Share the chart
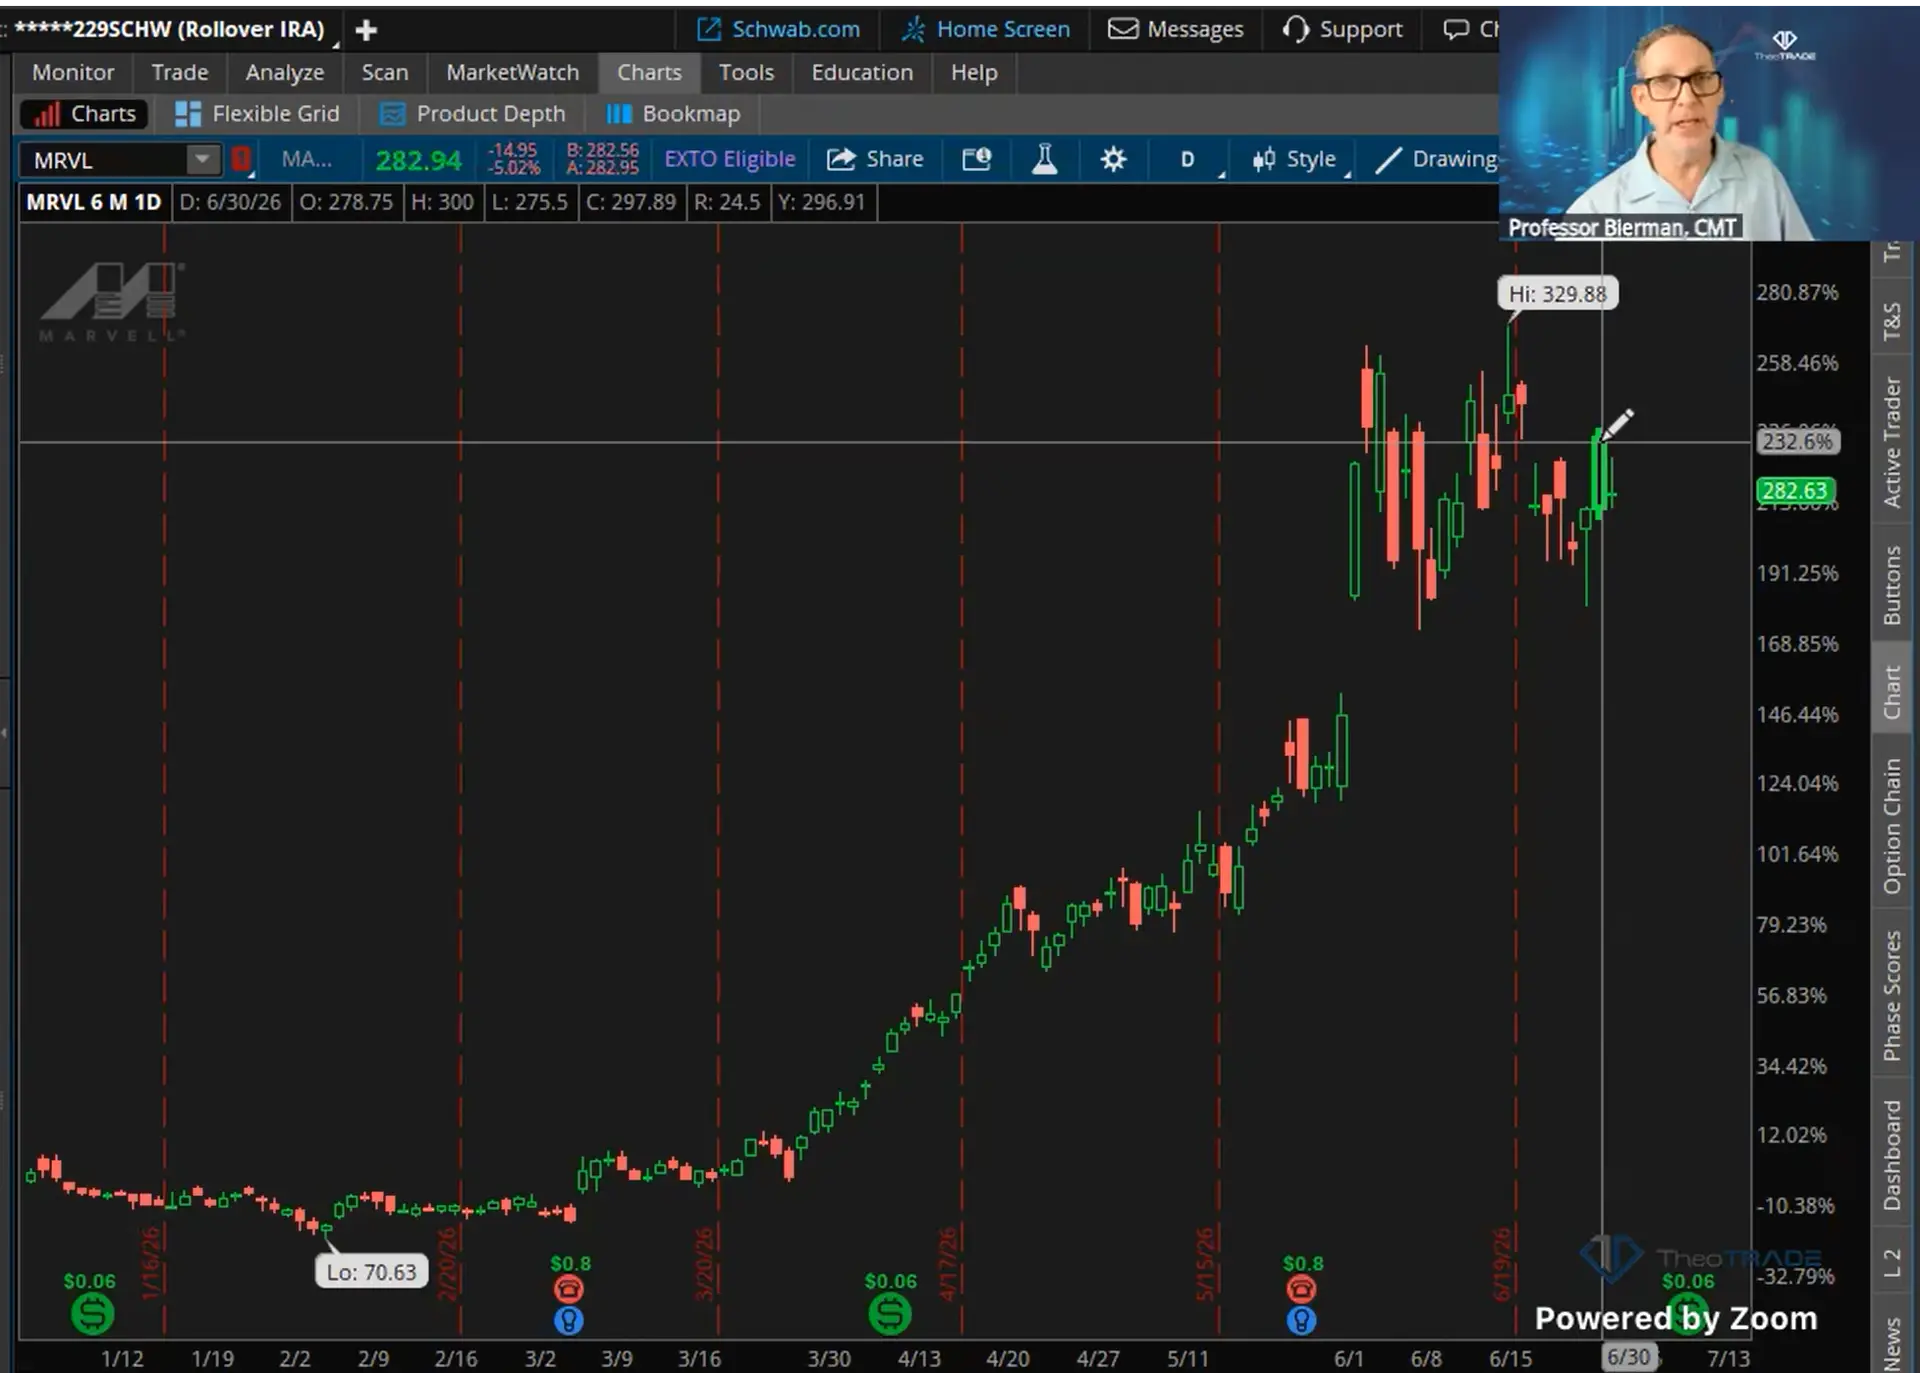The height and width of the screenshot is (1373, 1920). click(x=875, y=159)
